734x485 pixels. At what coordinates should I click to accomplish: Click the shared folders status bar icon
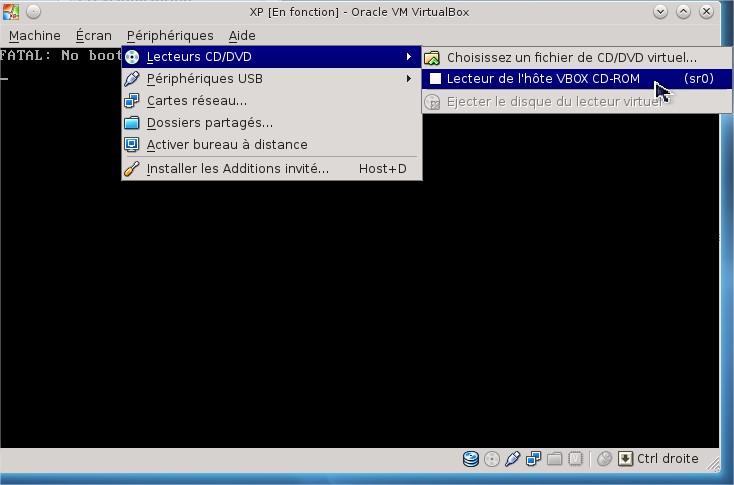coord(554,459)
